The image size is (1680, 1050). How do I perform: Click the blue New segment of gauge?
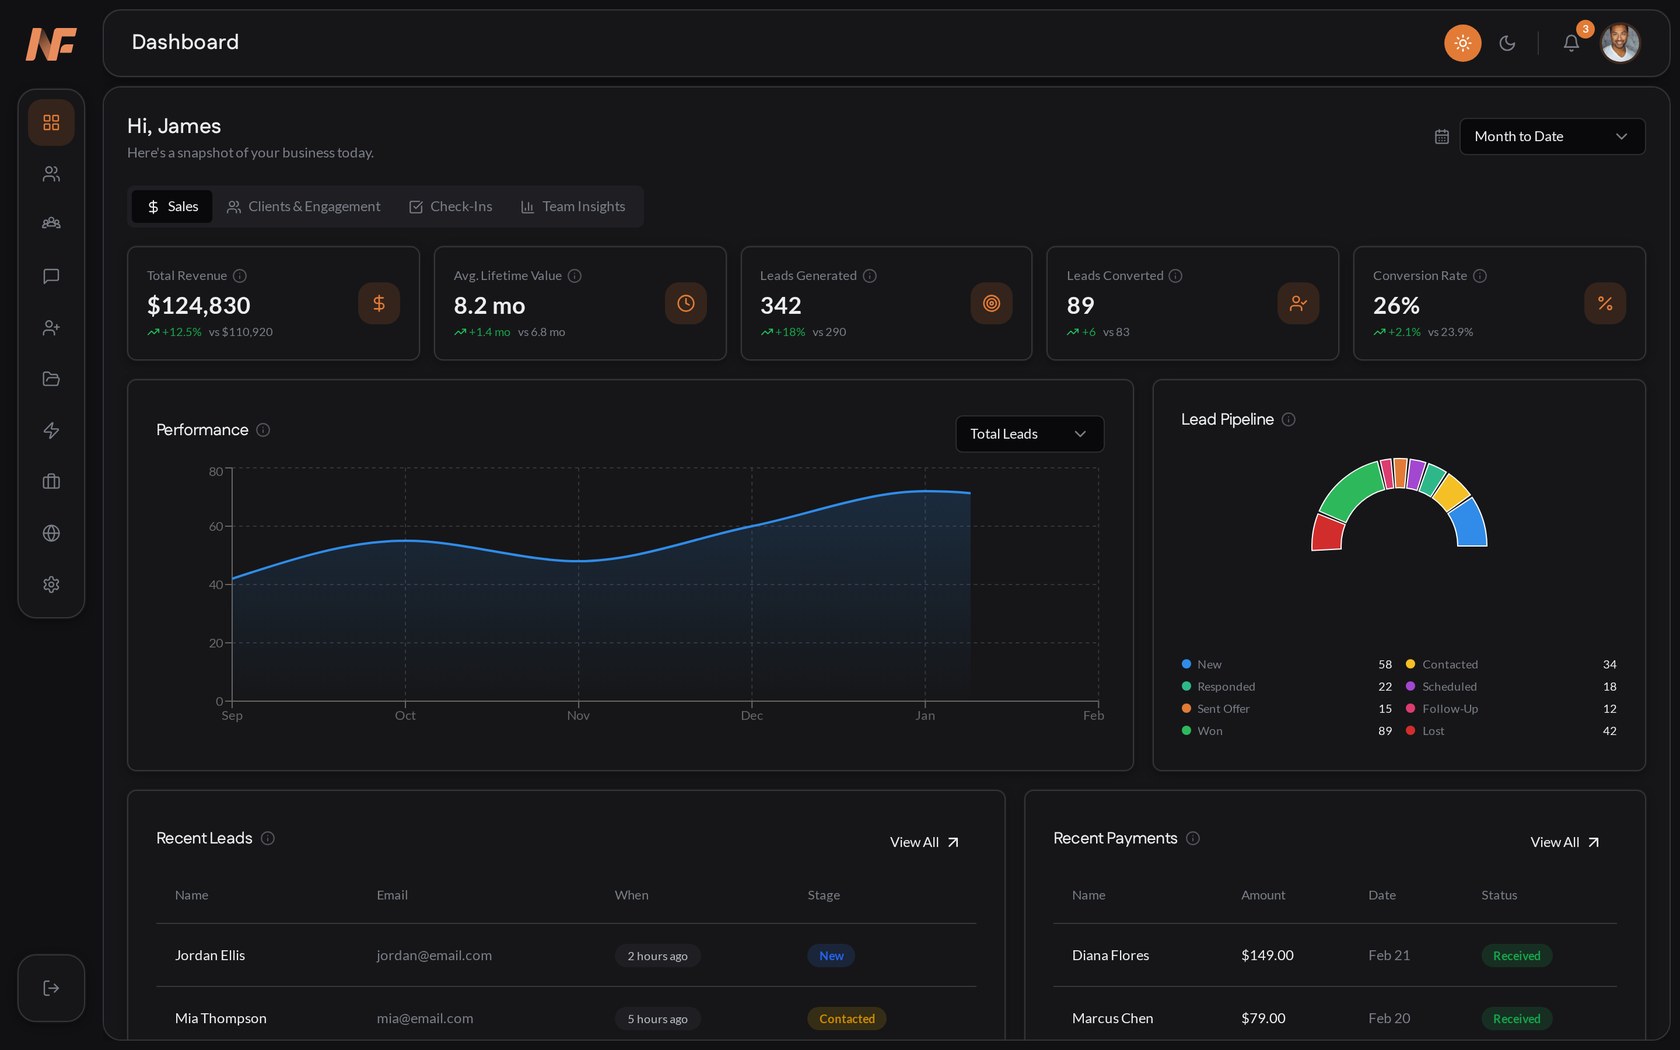click(1469, 523)
